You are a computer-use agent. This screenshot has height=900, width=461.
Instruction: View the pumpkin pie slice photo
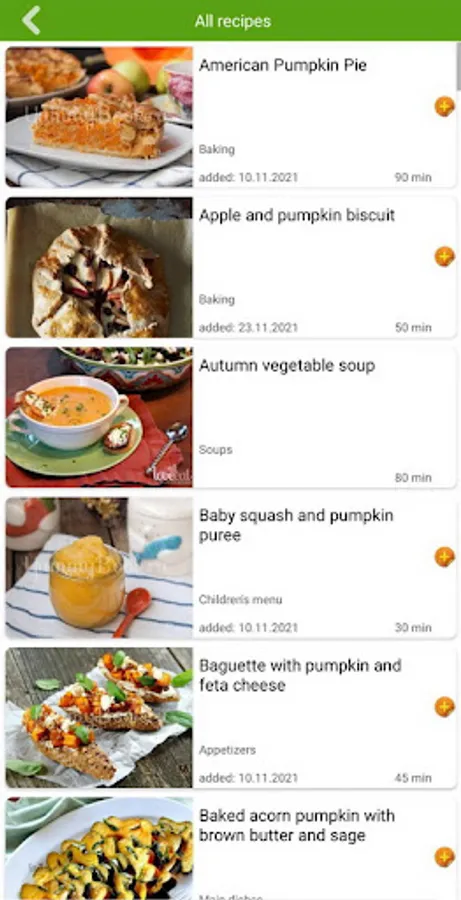pyautogui.click(x=99, y=117)
